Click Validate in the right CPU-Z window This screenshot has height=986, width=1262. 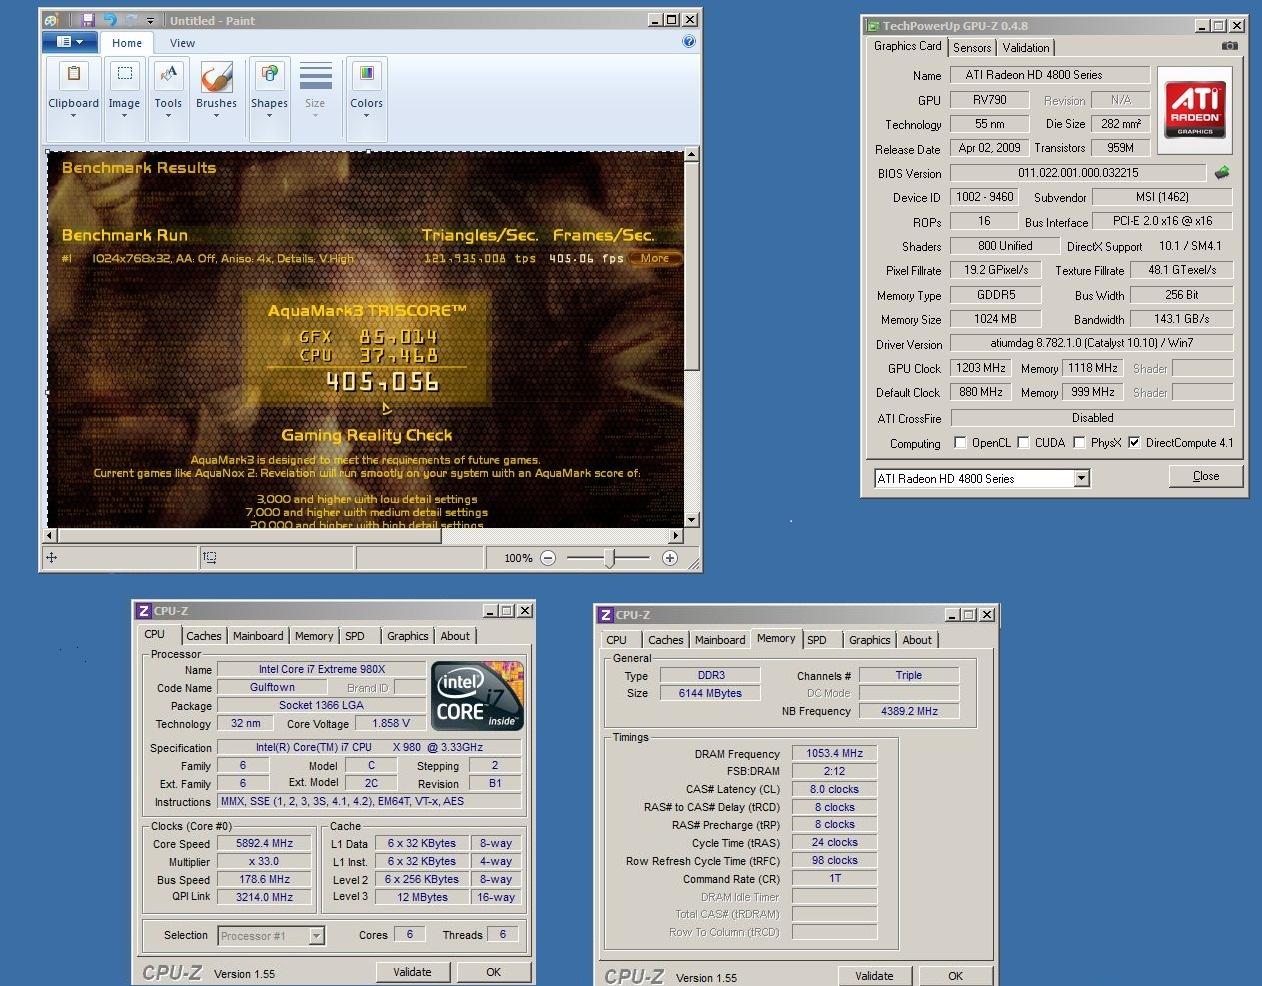click(874, 976)
